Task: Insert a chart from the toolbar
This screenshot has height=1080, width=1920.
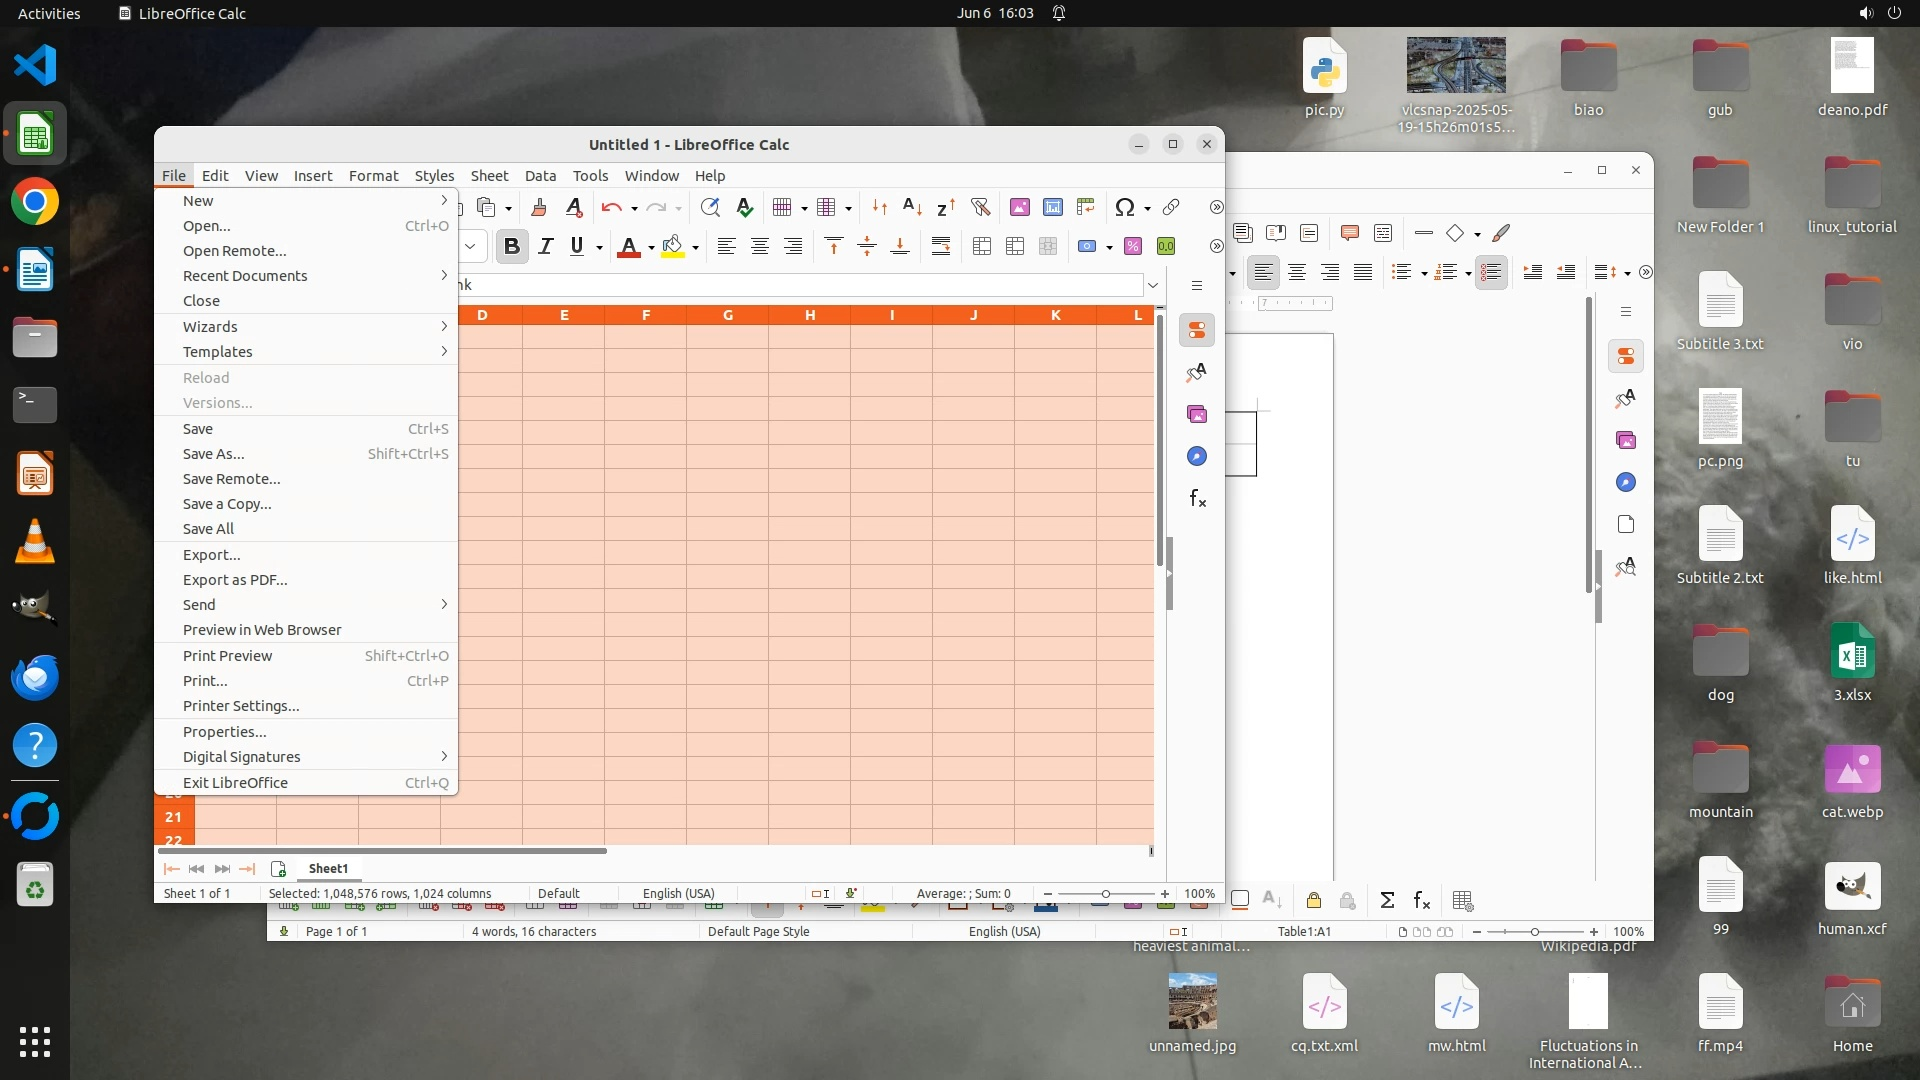Action: pyautogui.click(x=1052, y=208)
